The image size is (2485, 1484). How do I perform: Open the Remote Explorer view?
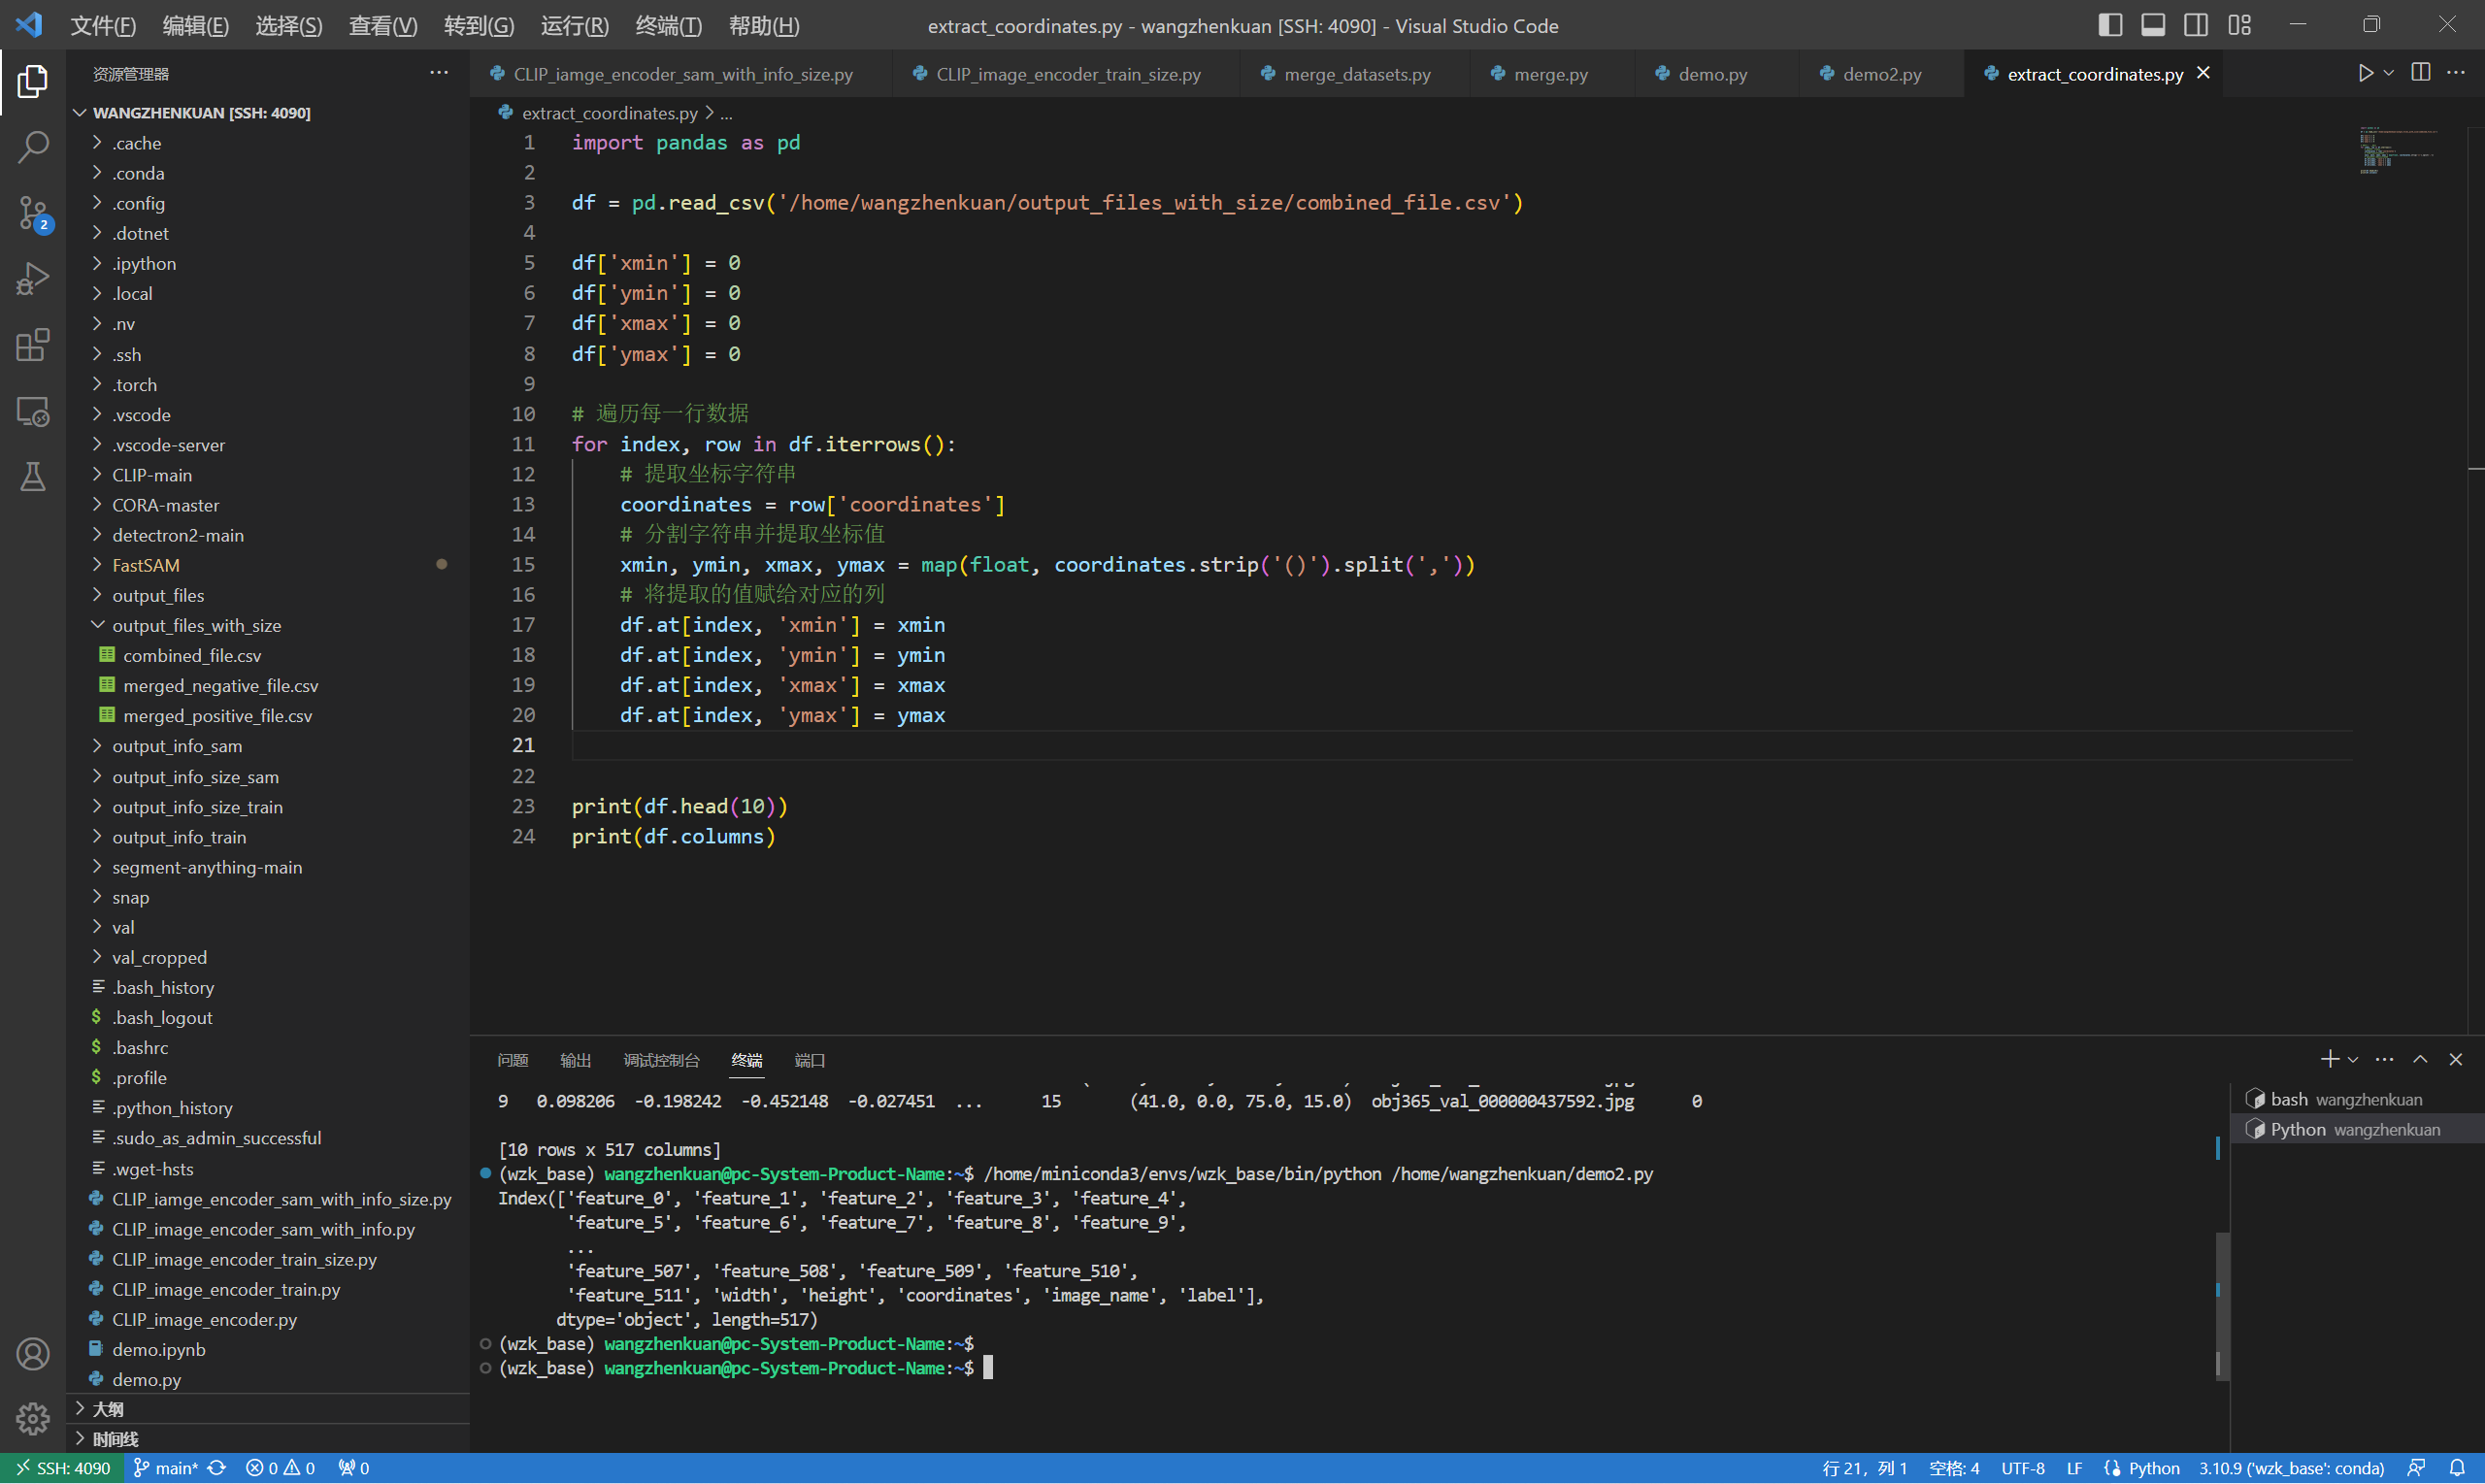click(x=33, y=411)
